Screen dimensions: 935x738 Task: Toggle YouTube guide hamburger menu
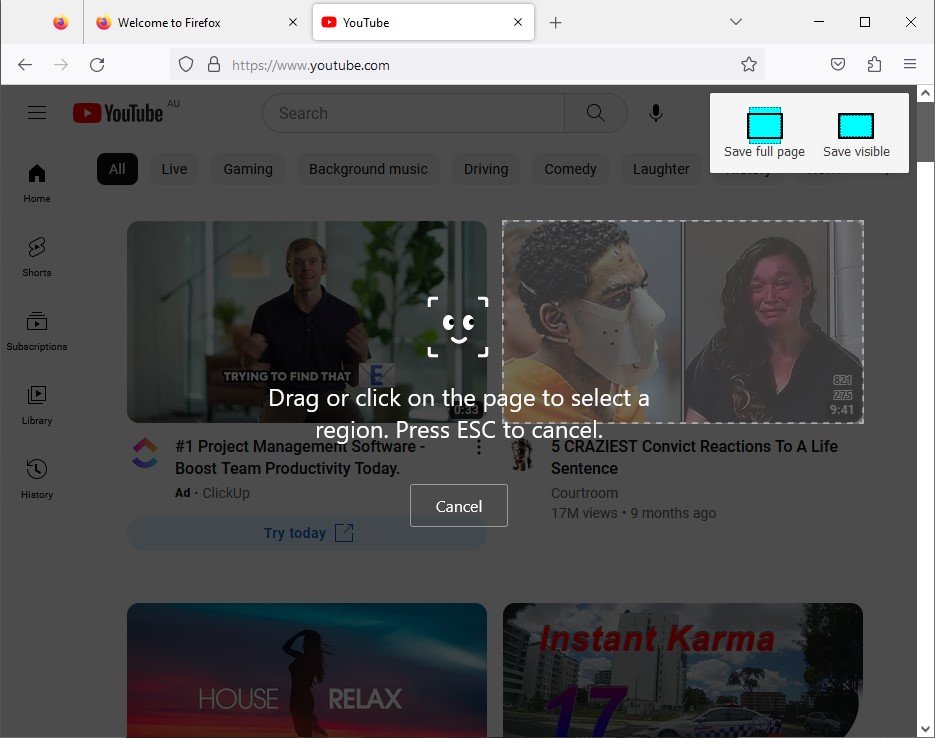[x=37, y=113]
